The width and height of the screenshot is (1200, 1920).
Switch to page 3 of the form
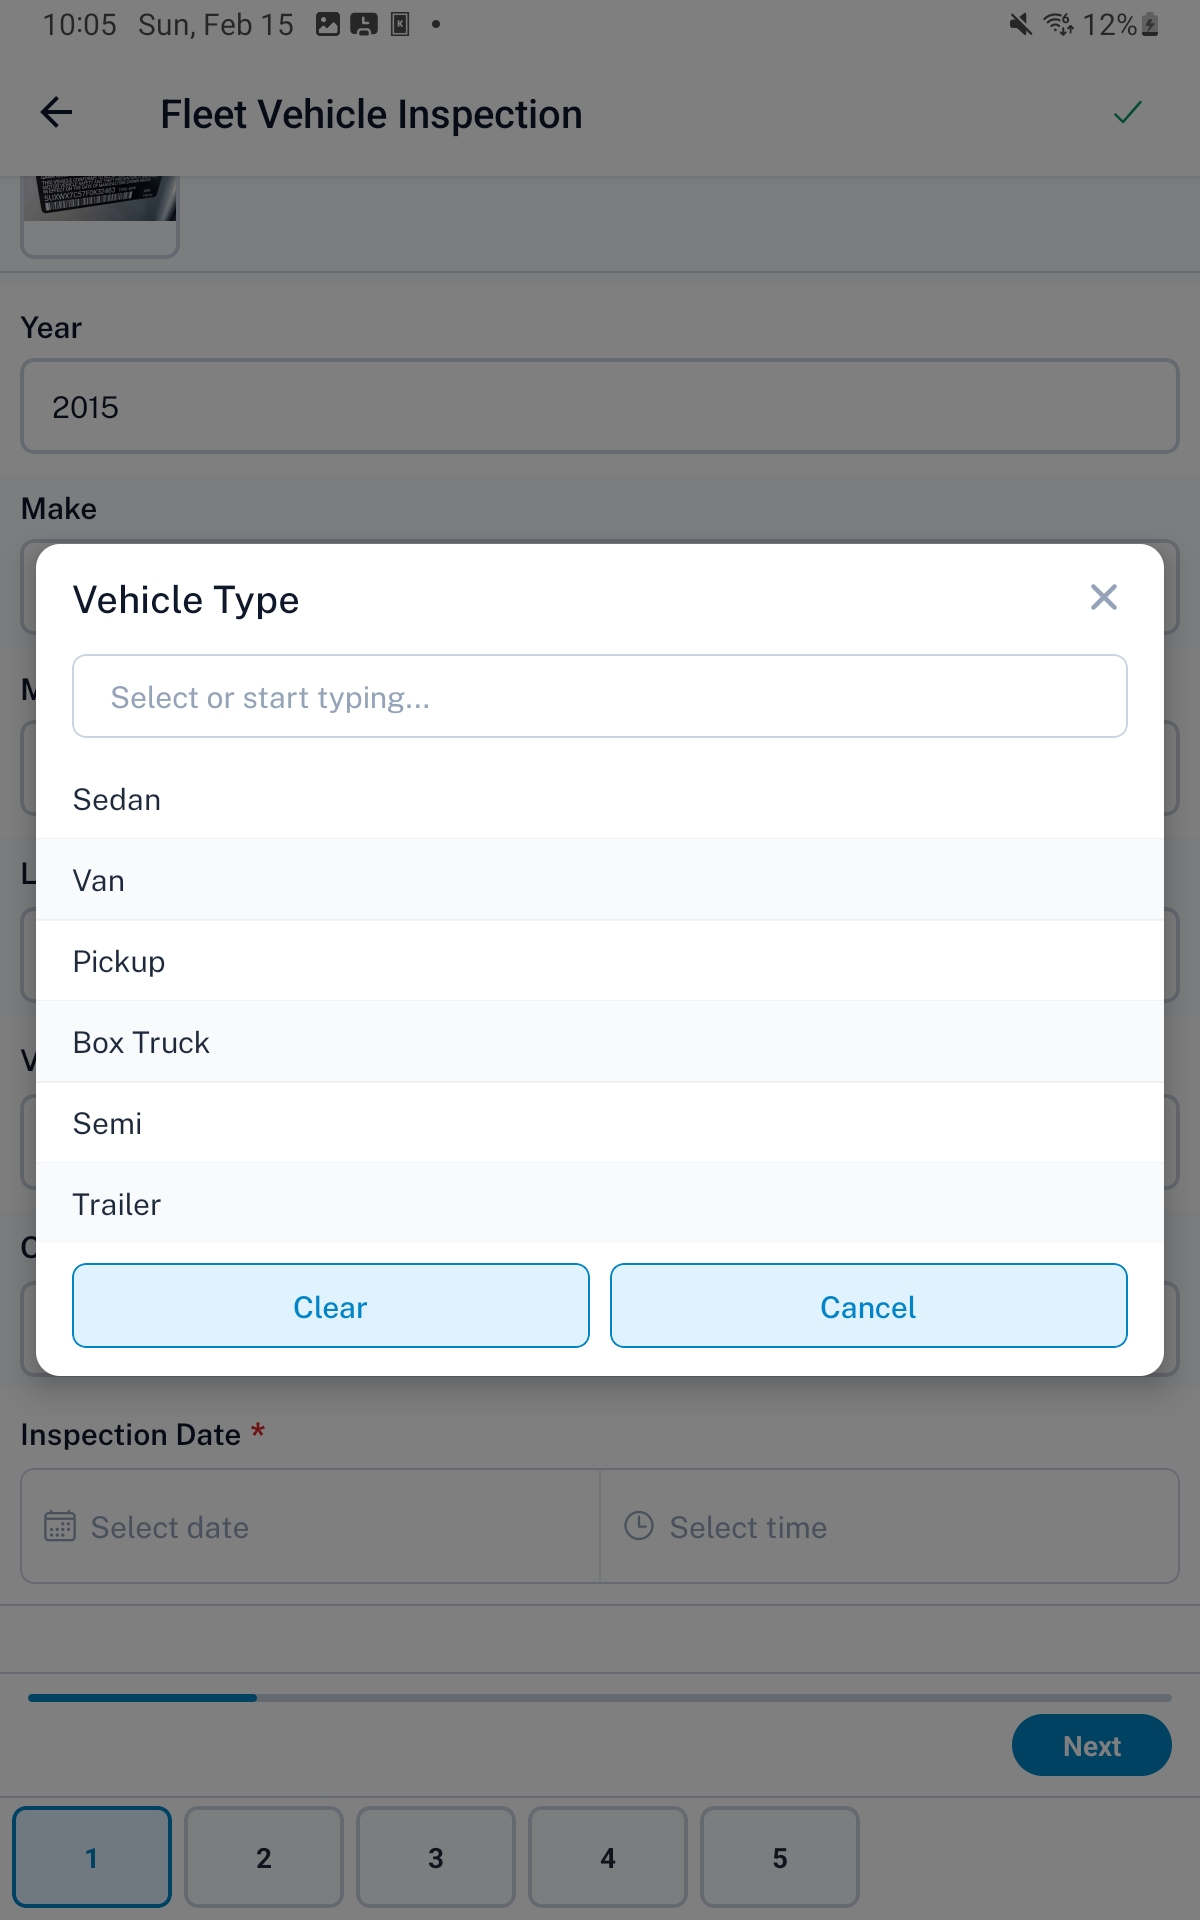coord(435,1857)
